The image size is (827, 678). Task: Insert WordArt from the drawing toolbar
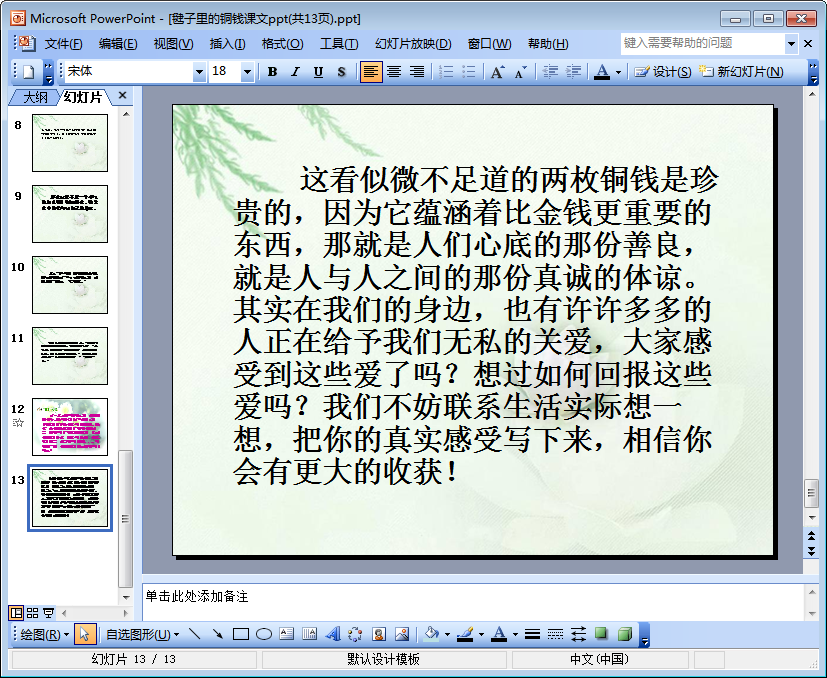332,634
